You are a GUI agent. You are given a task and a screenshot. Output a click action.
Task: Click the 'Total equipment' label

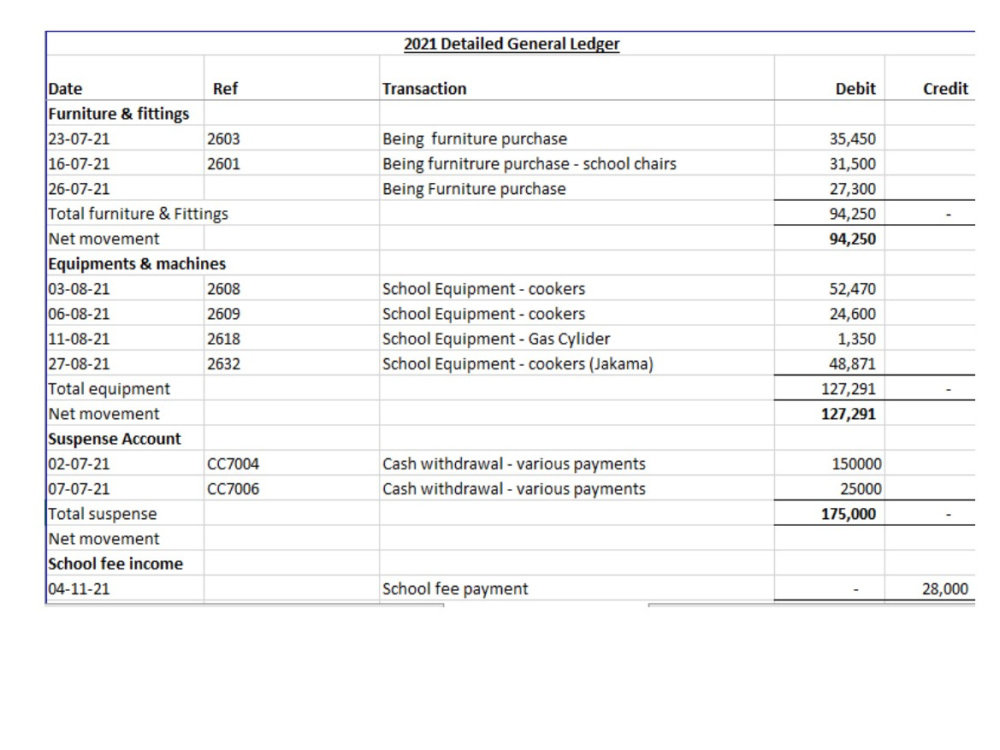click(x=109, y=389)
